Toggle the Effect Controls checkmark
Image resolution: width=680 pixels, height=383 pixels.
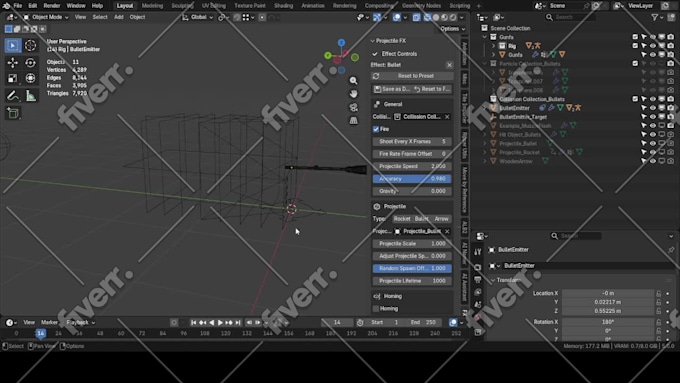375,54
